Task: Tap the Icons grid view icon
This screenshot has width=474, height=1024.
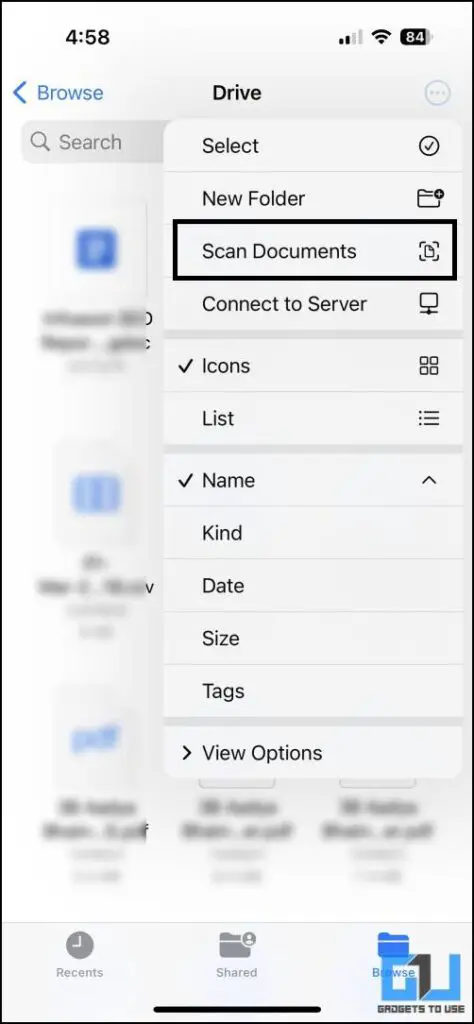Action: [x=429, y=366]
